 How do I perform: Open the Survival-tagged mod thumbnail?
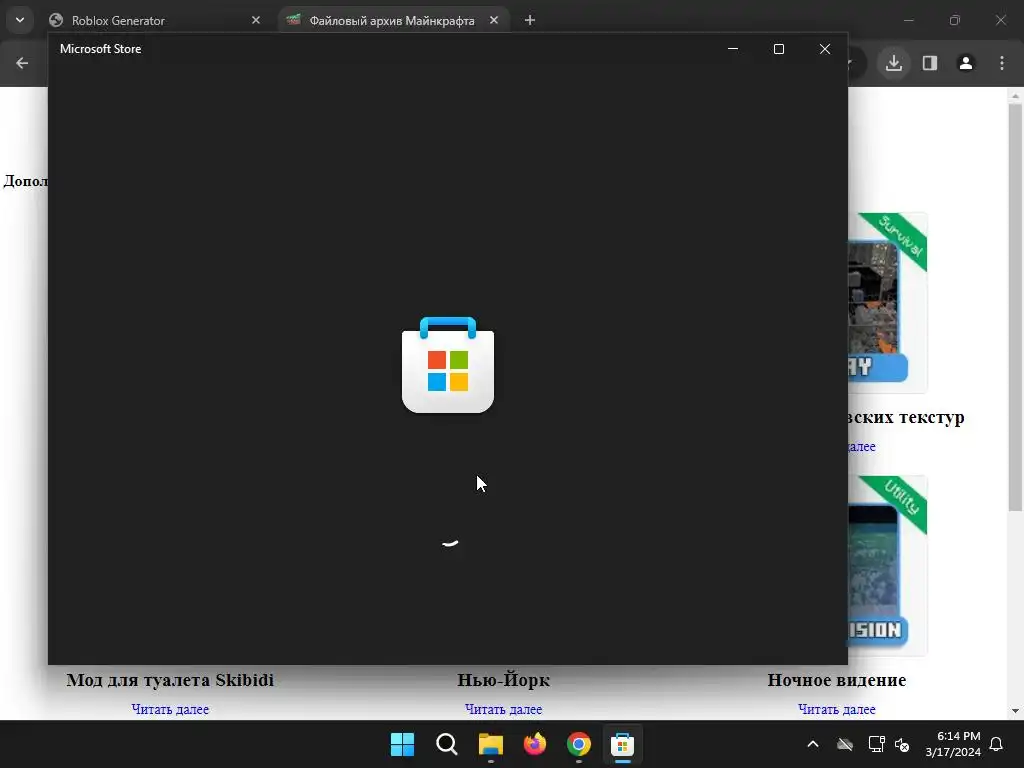click(888, 303)
